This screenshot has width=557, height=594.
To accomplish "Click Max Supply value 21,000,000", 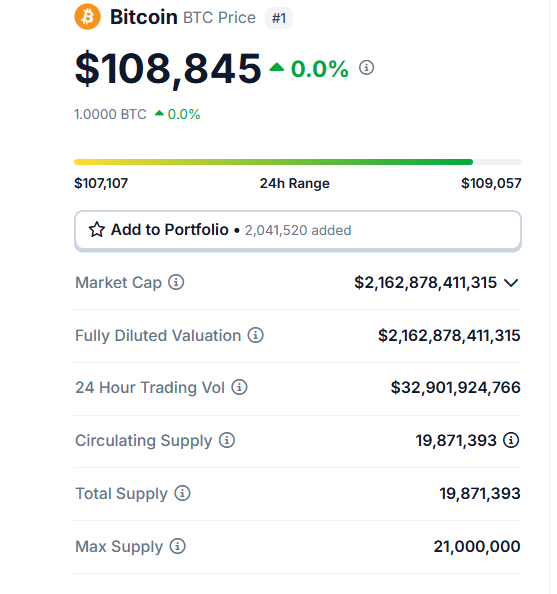I will pos(477,547).
